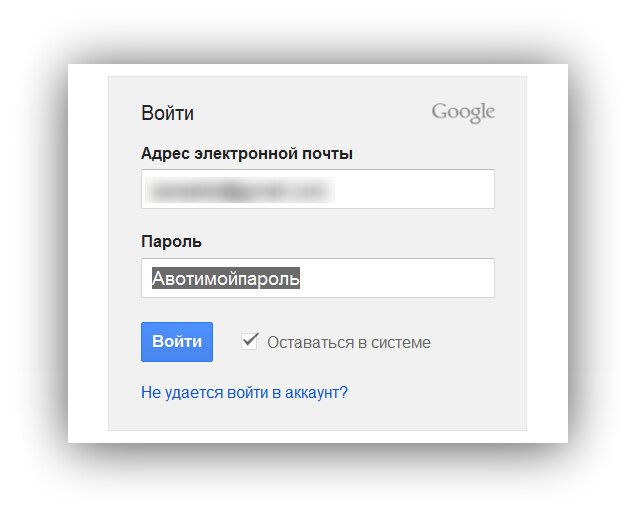Viewport: 636px width, 515px height.
Task: Click the highlighted password text "Авотимойпароль"
Action: click(226, 278)
